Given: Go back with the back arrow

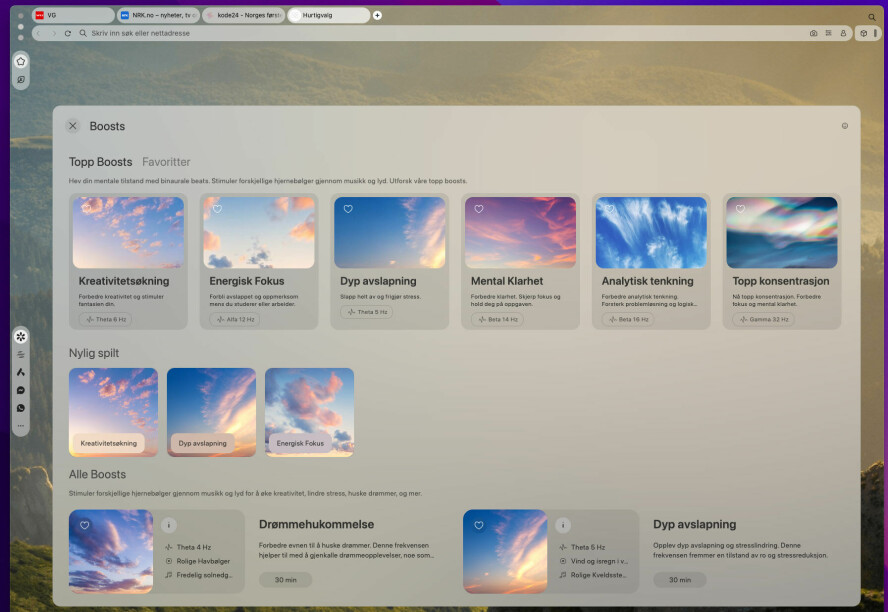Looking at the screenshot, I should pyautogui.click(x=39, y=33).
